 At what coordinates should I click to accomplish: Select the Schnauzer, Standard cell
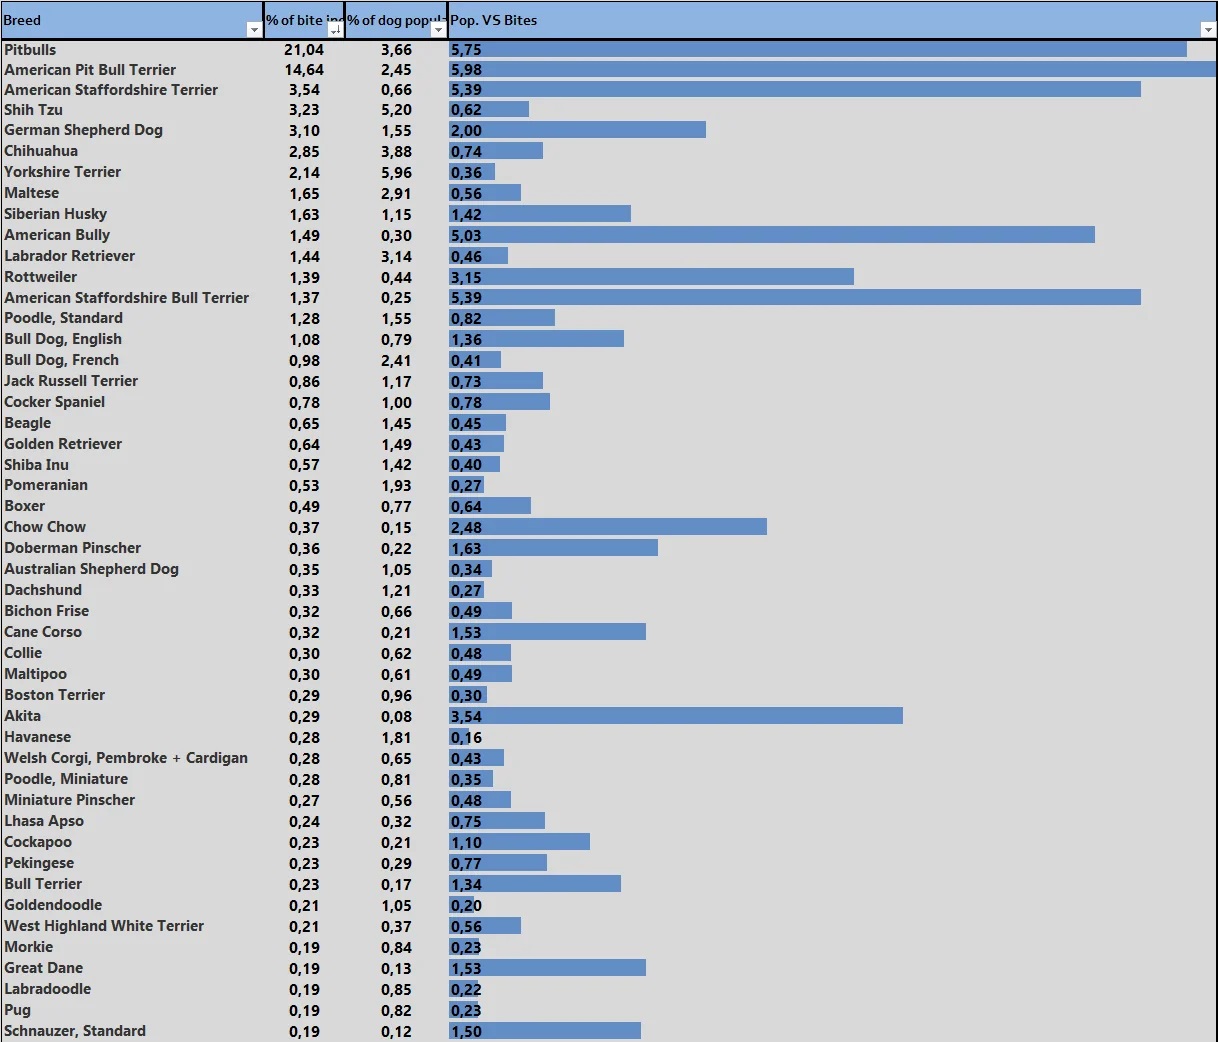tap(75, 1031)
